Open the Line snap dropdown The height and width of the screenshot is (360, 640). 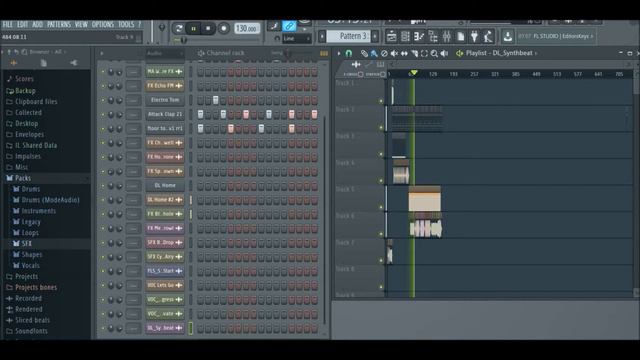pos(297,39)
